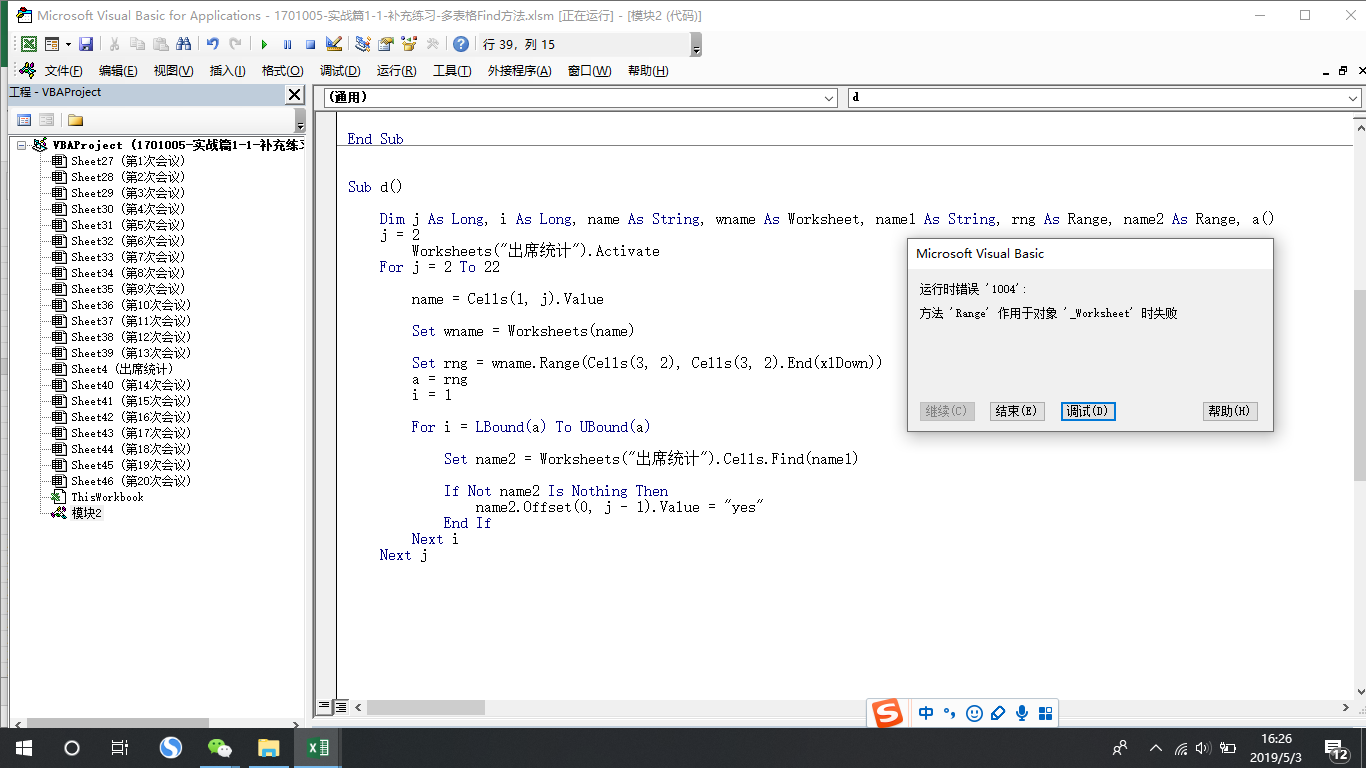
Task: Open the 编辑(E) menu
Action: click(118, 71)
